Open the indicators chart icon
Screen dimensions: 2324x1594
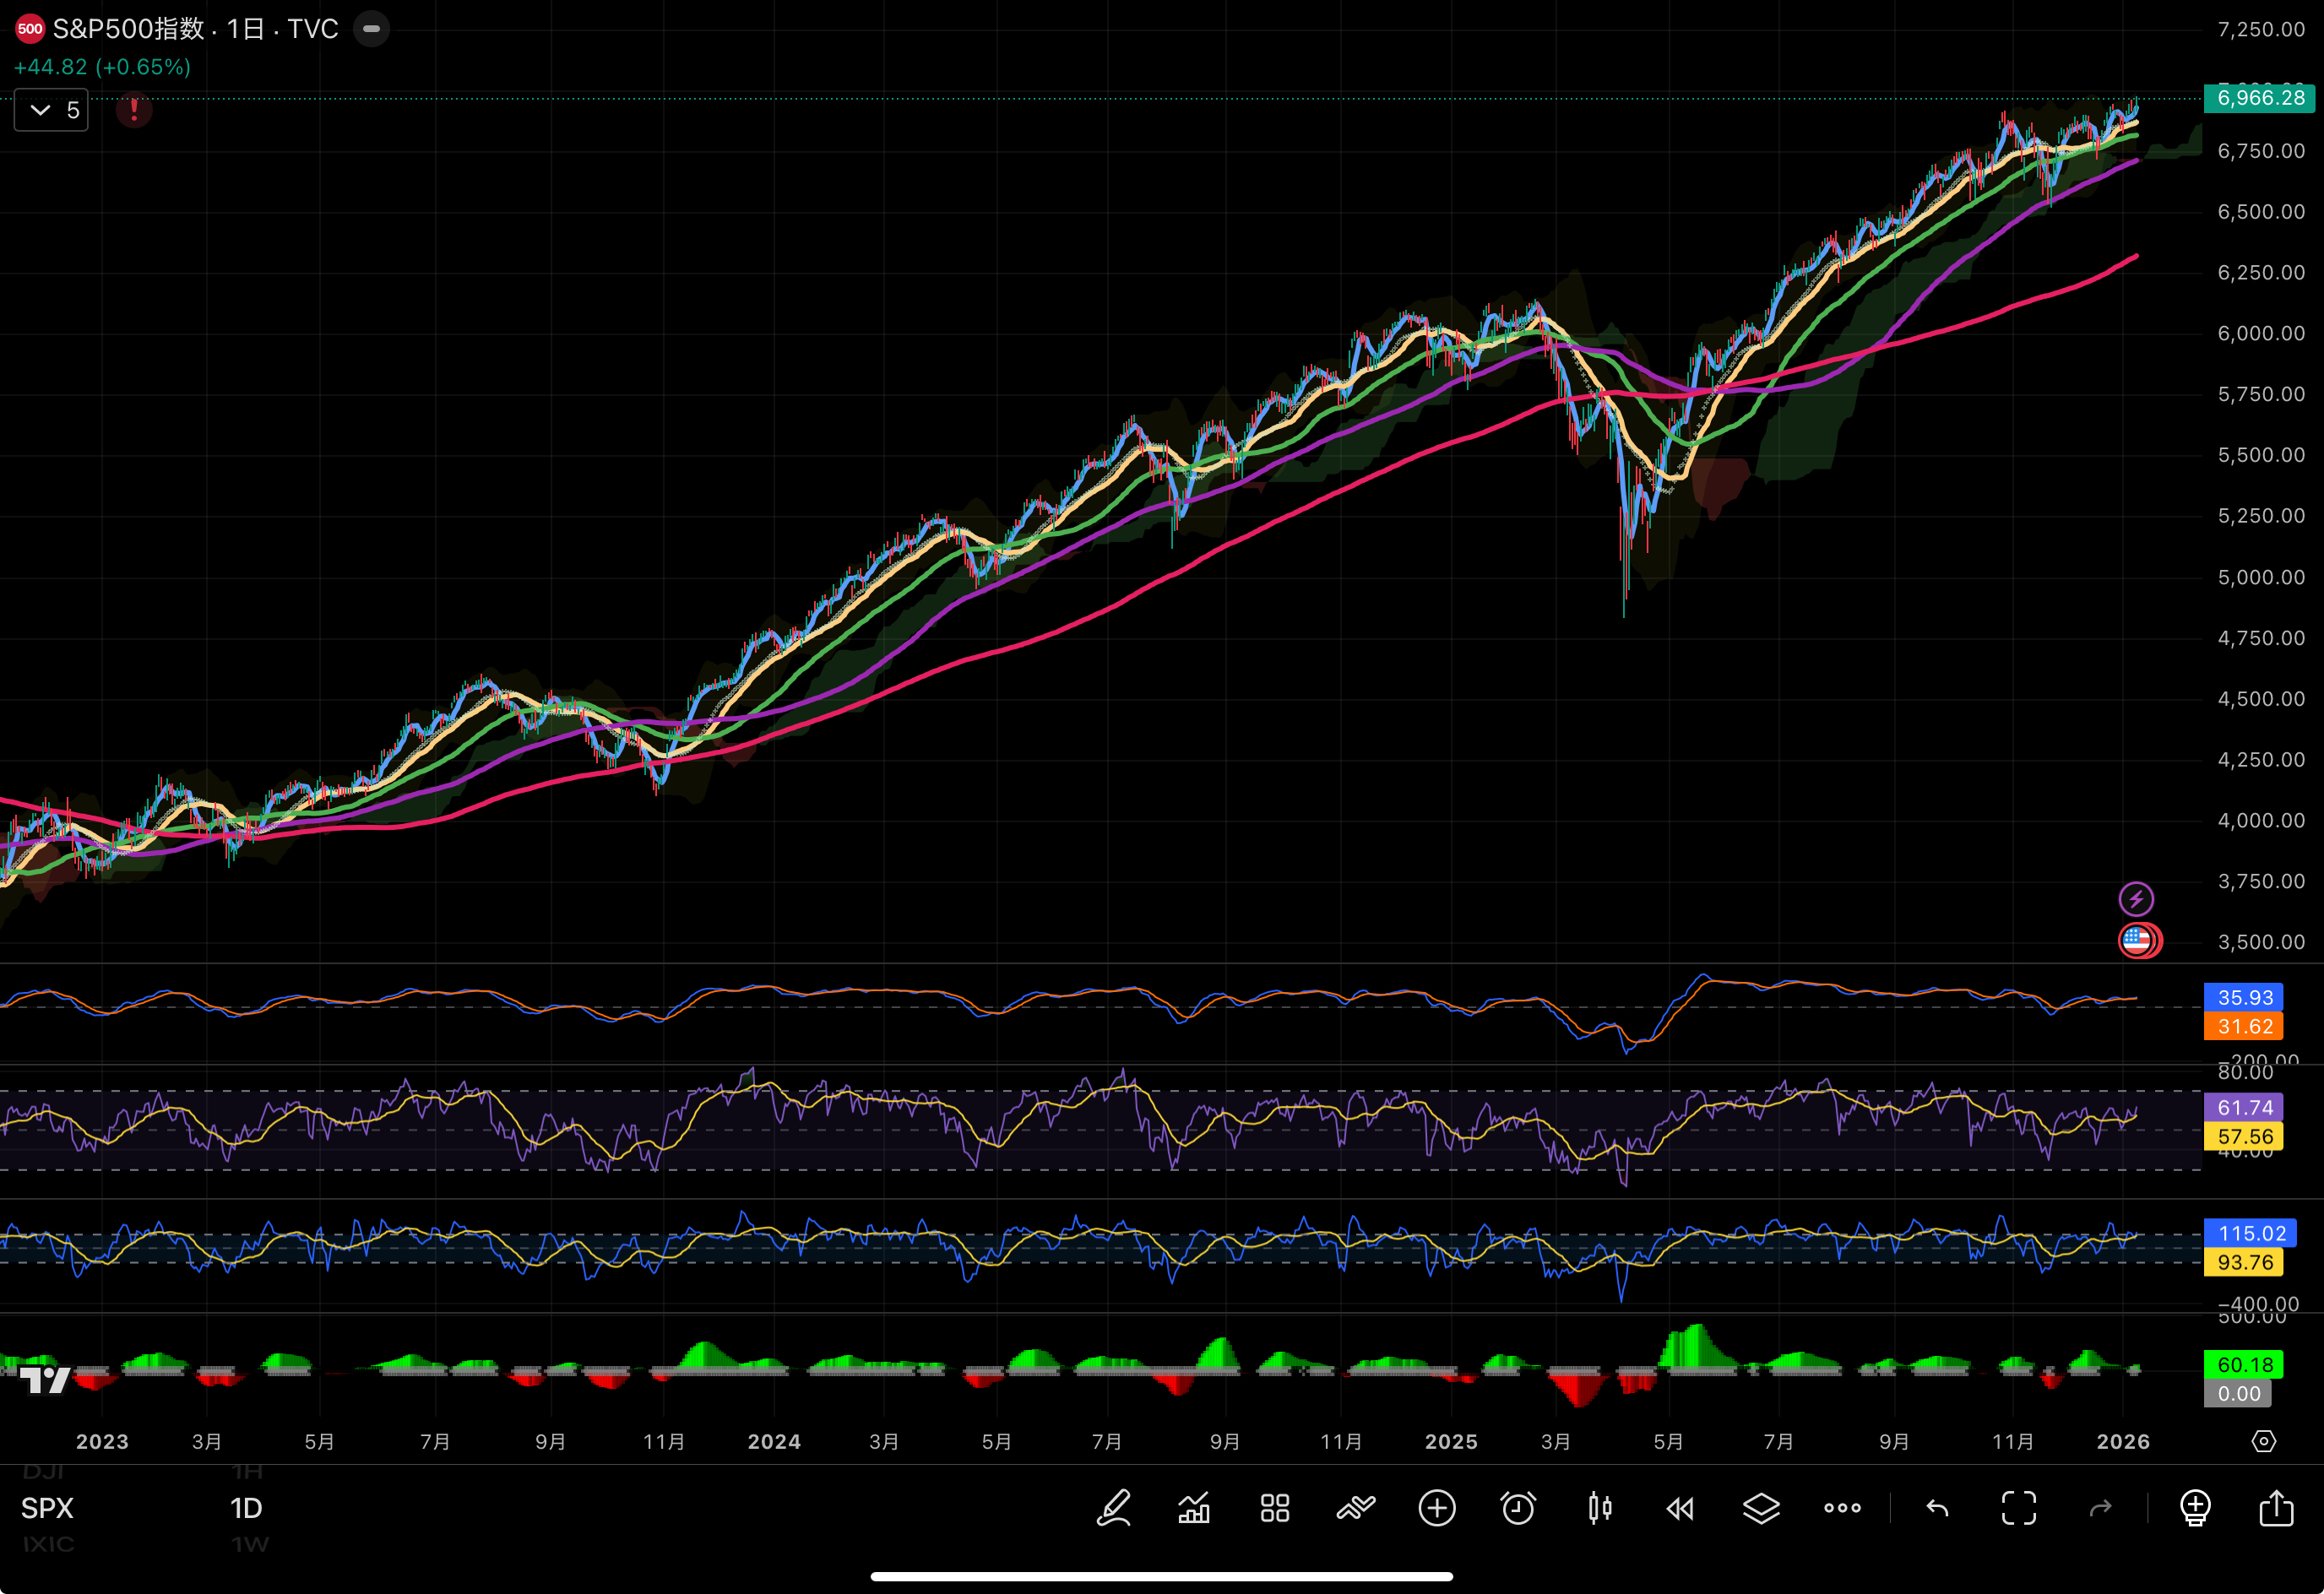point(1194,1508)
